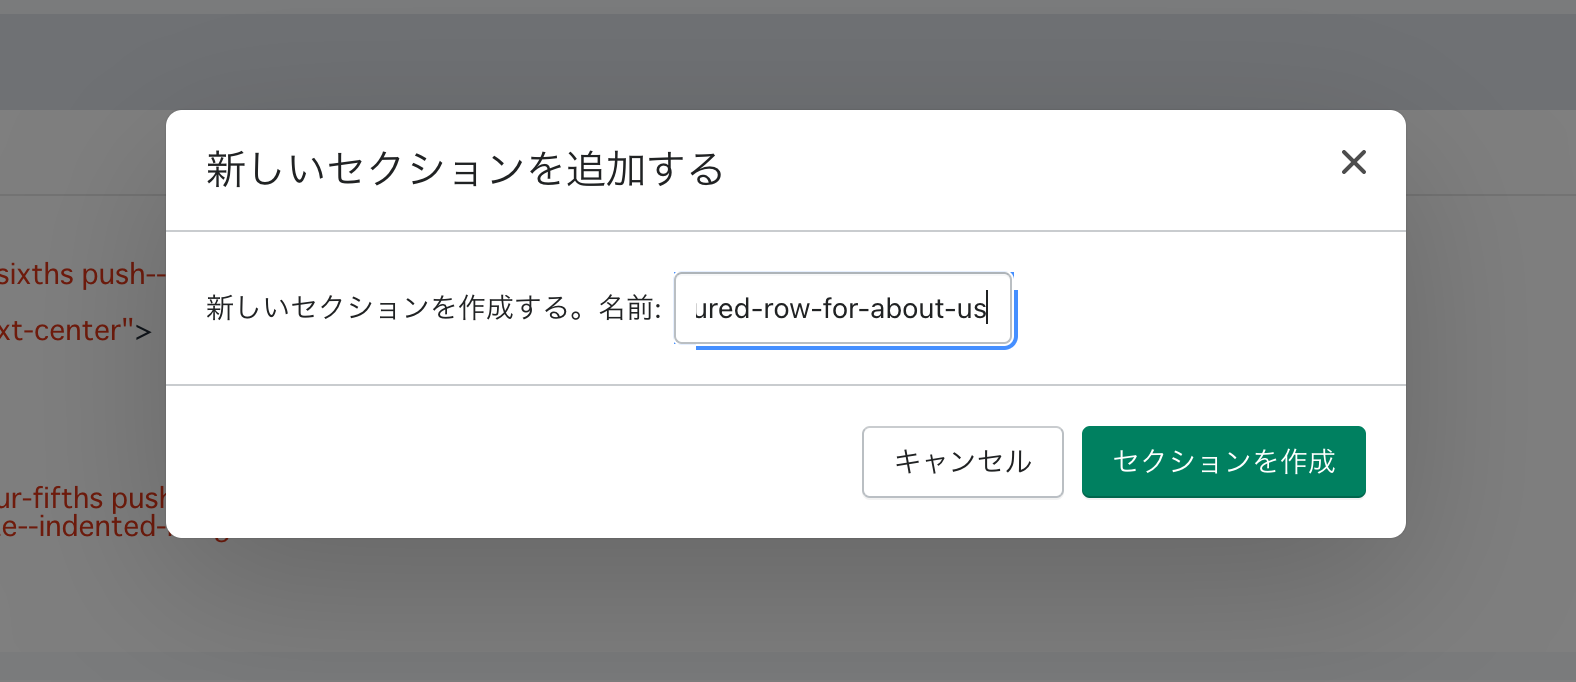Click blank dialog body right of name field
The height and width of the screenshot is (682, 1576).
1200,308
